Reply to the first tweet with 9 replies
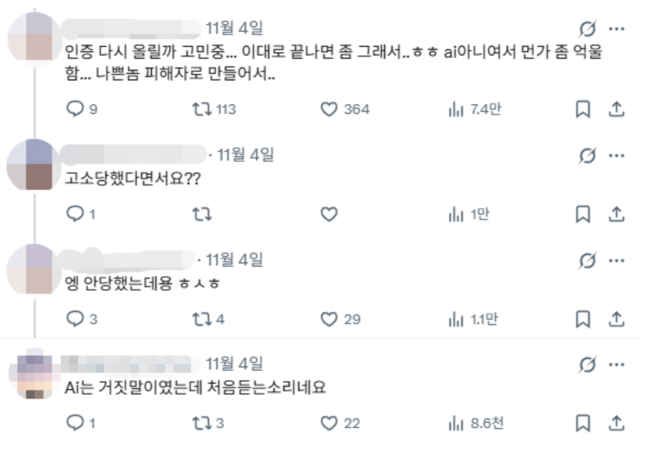Image resolution: width=650 pixels, height=450 pixels. [x=75, y=109]
